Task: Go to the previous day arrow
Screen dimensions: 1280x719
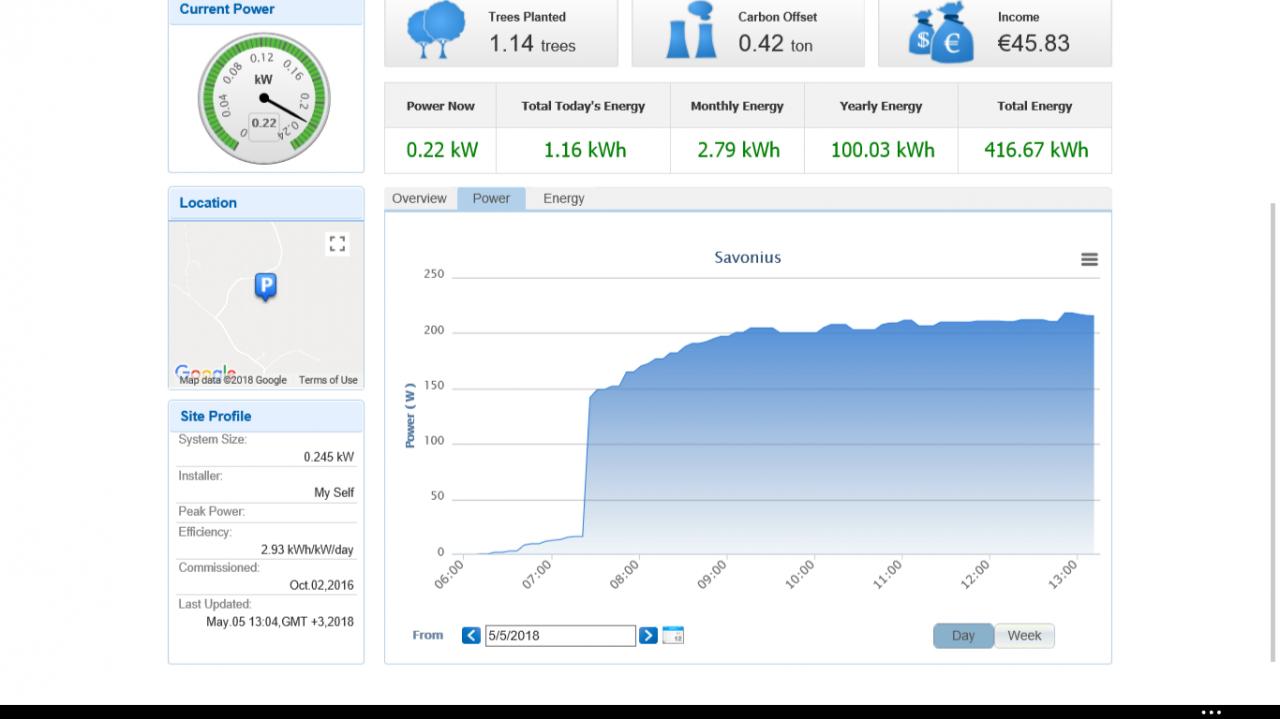Action: [x=471, y=635]
